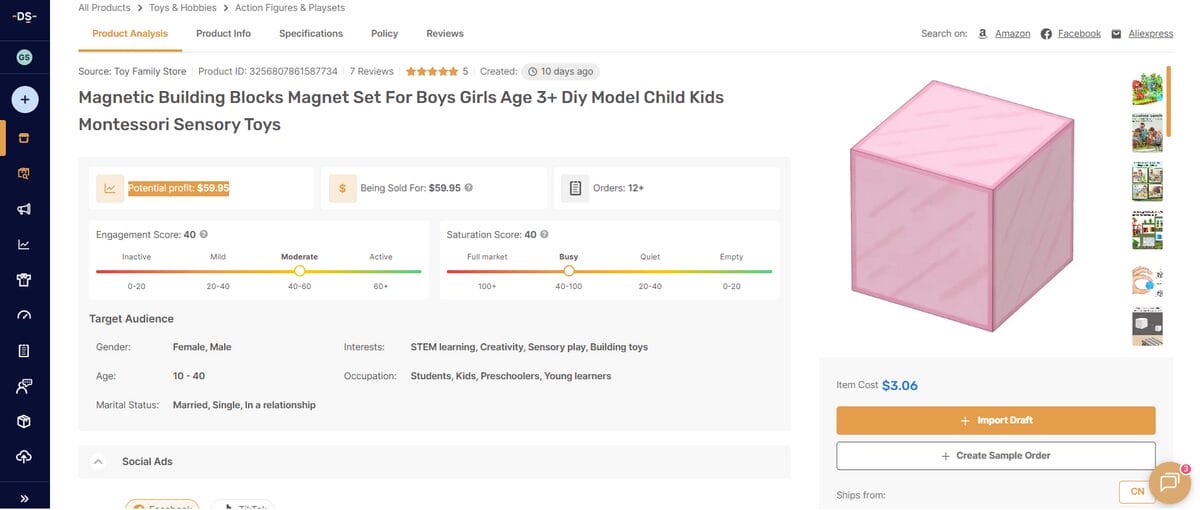Switch to the Product Info tab
This screenshot has height=510, width=1200.
coord(223,34)
